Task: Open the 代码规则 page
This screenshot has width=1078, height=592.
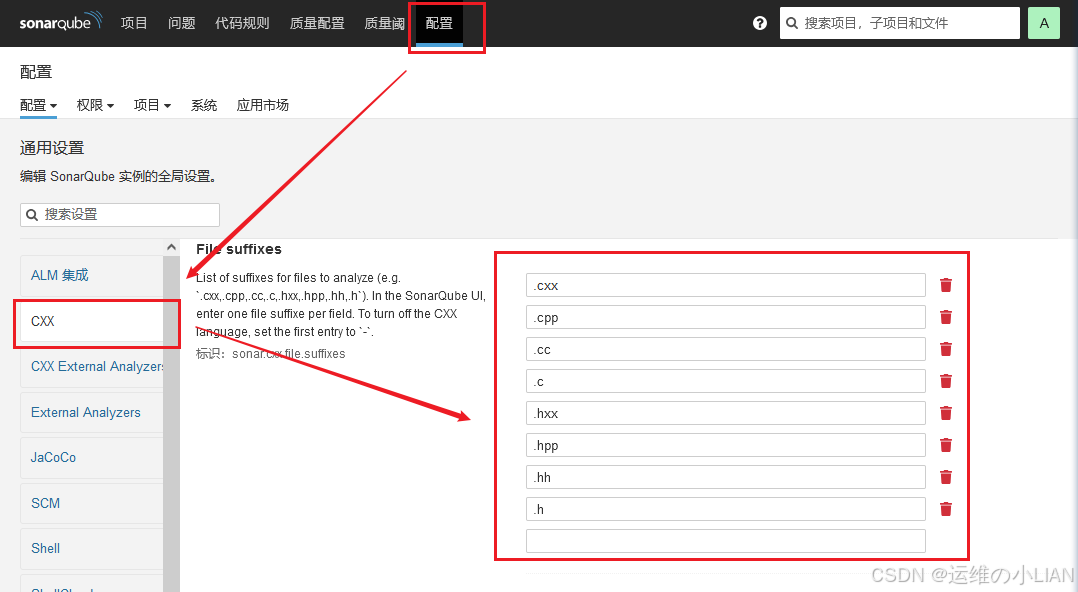Action: 242,22
